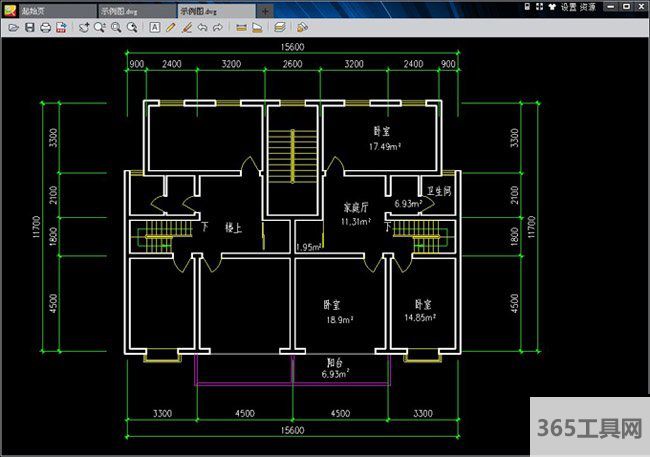Image resolution: width=650 pixels, height=457 pixels.
Task: Save drawing with the floppy disk icon
Action: coord(30,27)
